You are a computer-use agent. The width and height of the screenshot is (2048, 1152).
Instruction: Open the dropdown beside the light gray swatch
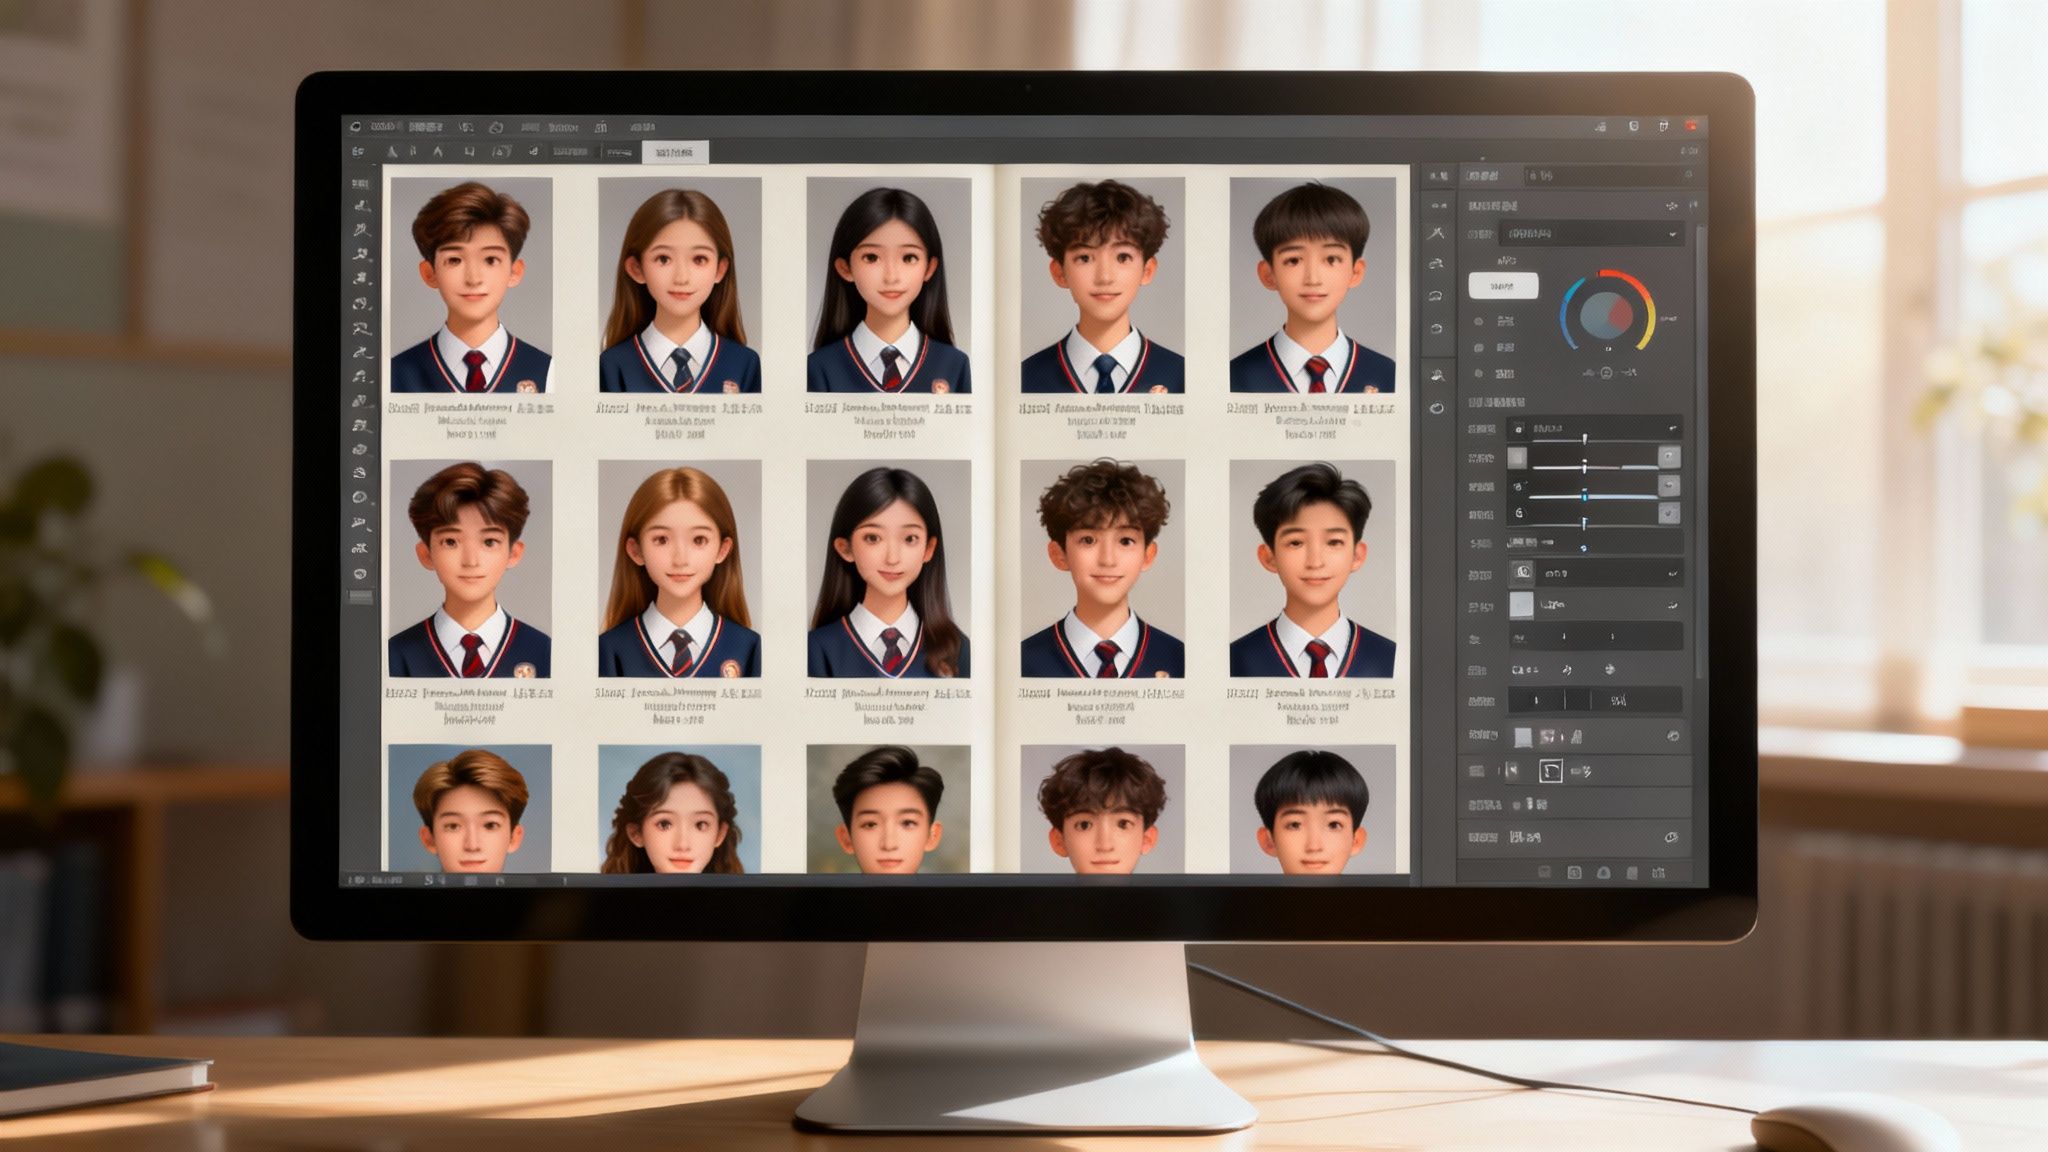[1671, 605]
